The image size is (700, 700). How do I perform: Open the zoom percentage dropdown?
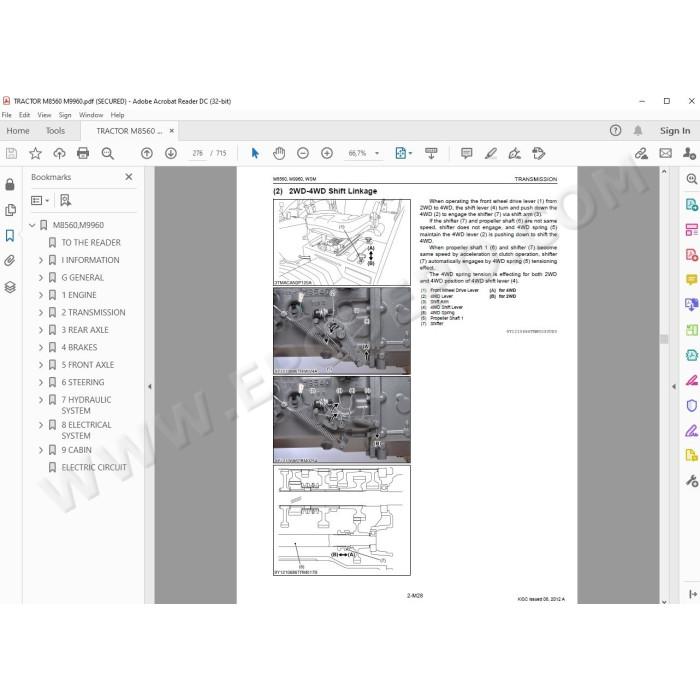coord(377,154)
